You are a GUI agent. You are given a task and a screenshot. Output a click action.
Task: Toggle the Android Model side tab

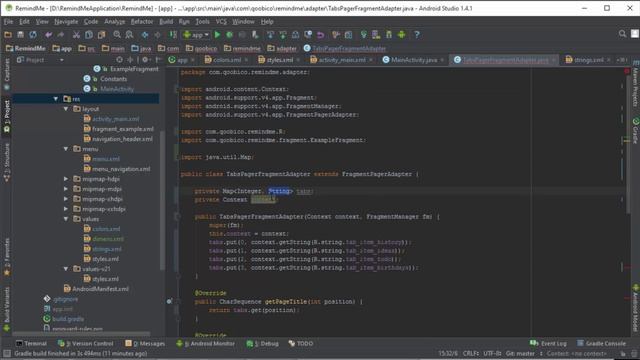(x=636, y=307)
